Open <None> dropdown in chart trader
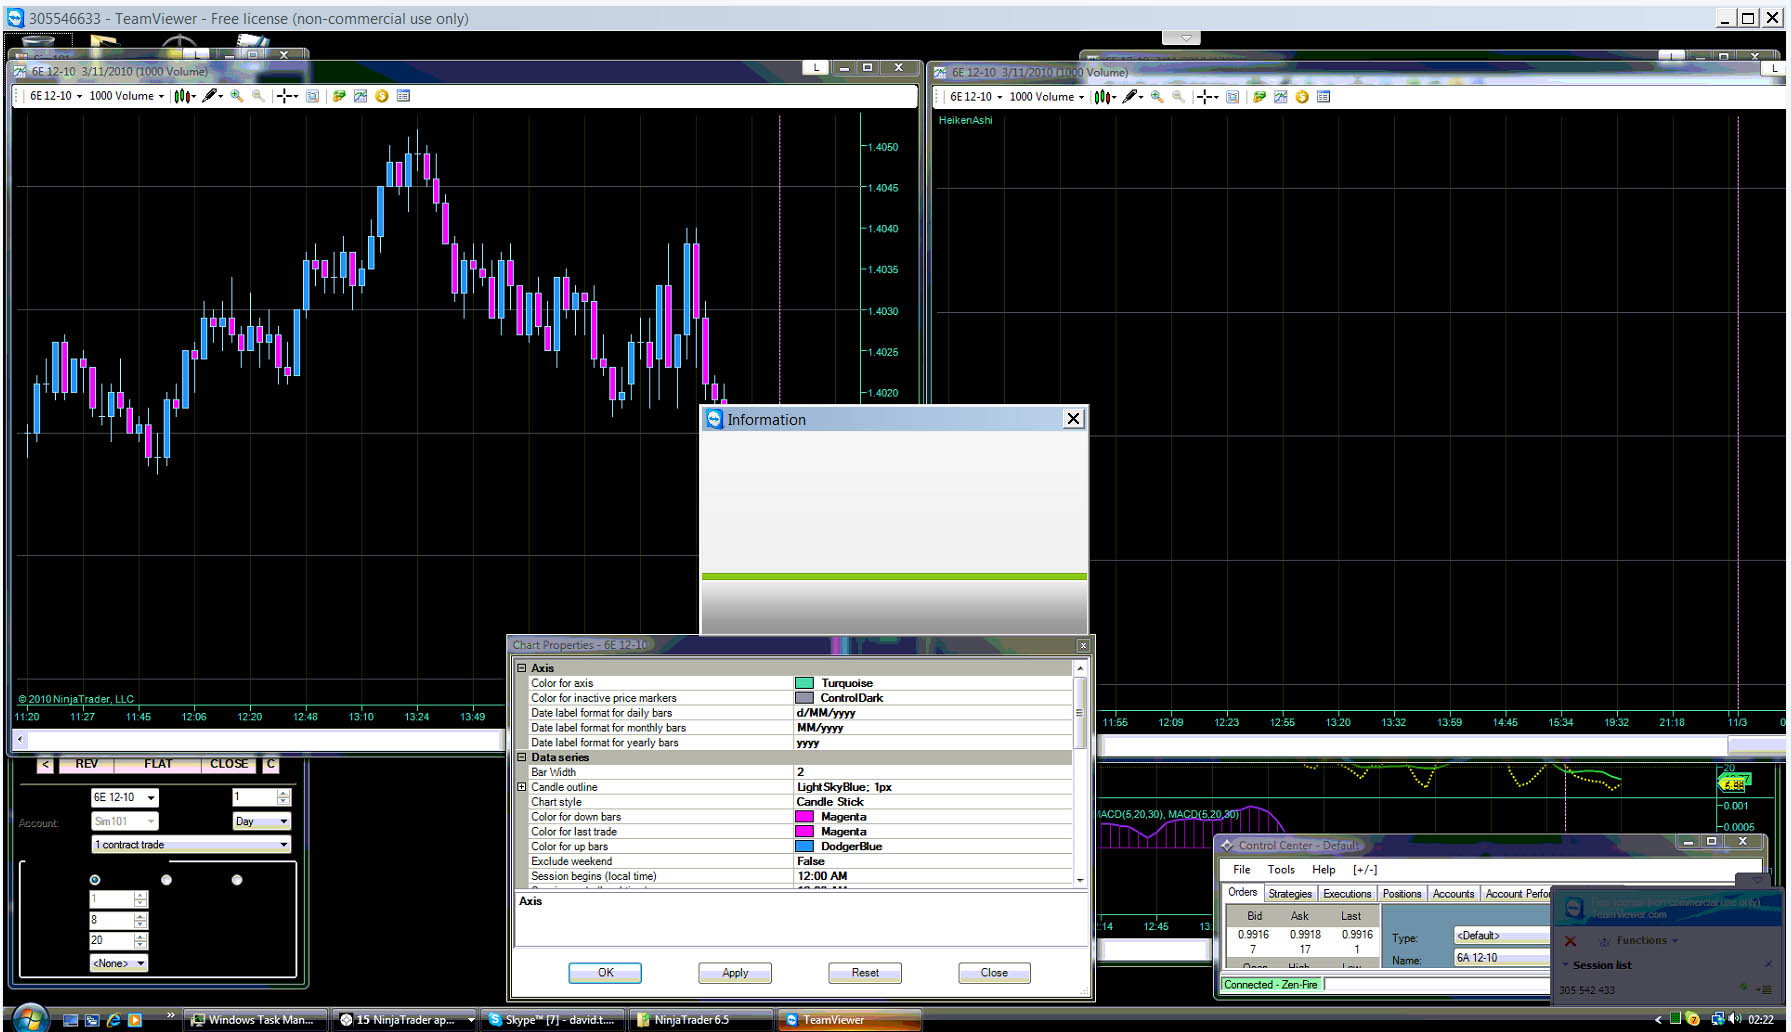Image resolution: width=1791 pixels, height=1032 pixels. pyautogui.click(x=119, y=963)
